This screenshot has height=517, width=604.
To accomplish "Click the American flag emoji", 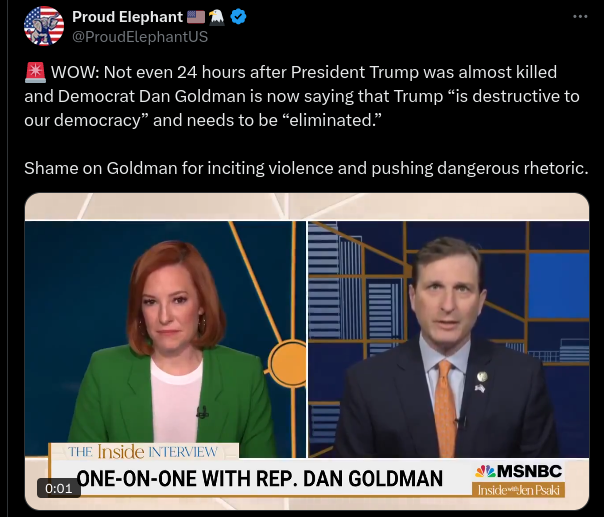I will [196, 17].
